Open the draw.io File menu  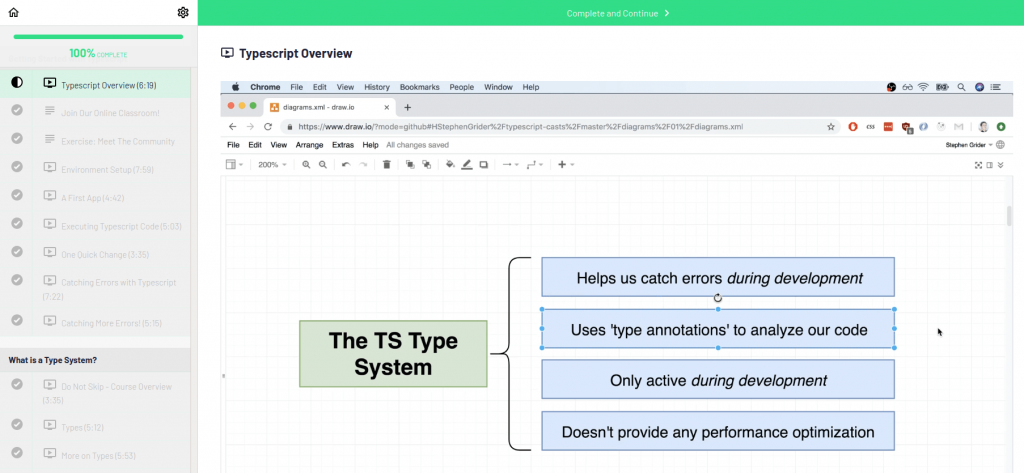(233, 145)
